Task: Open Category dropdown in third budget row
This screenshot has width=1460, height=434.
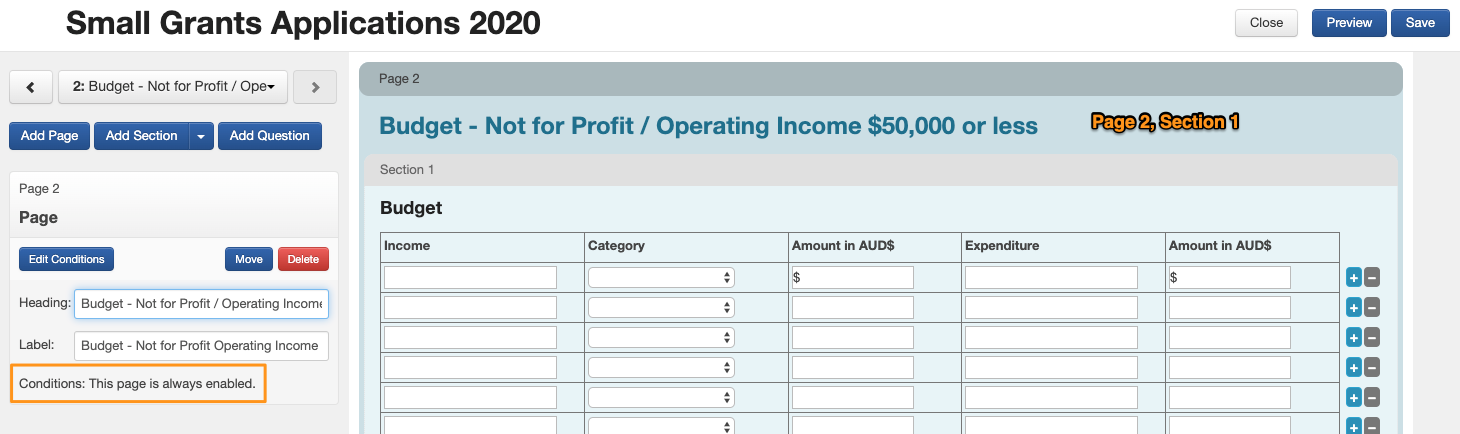Action: 661,337
